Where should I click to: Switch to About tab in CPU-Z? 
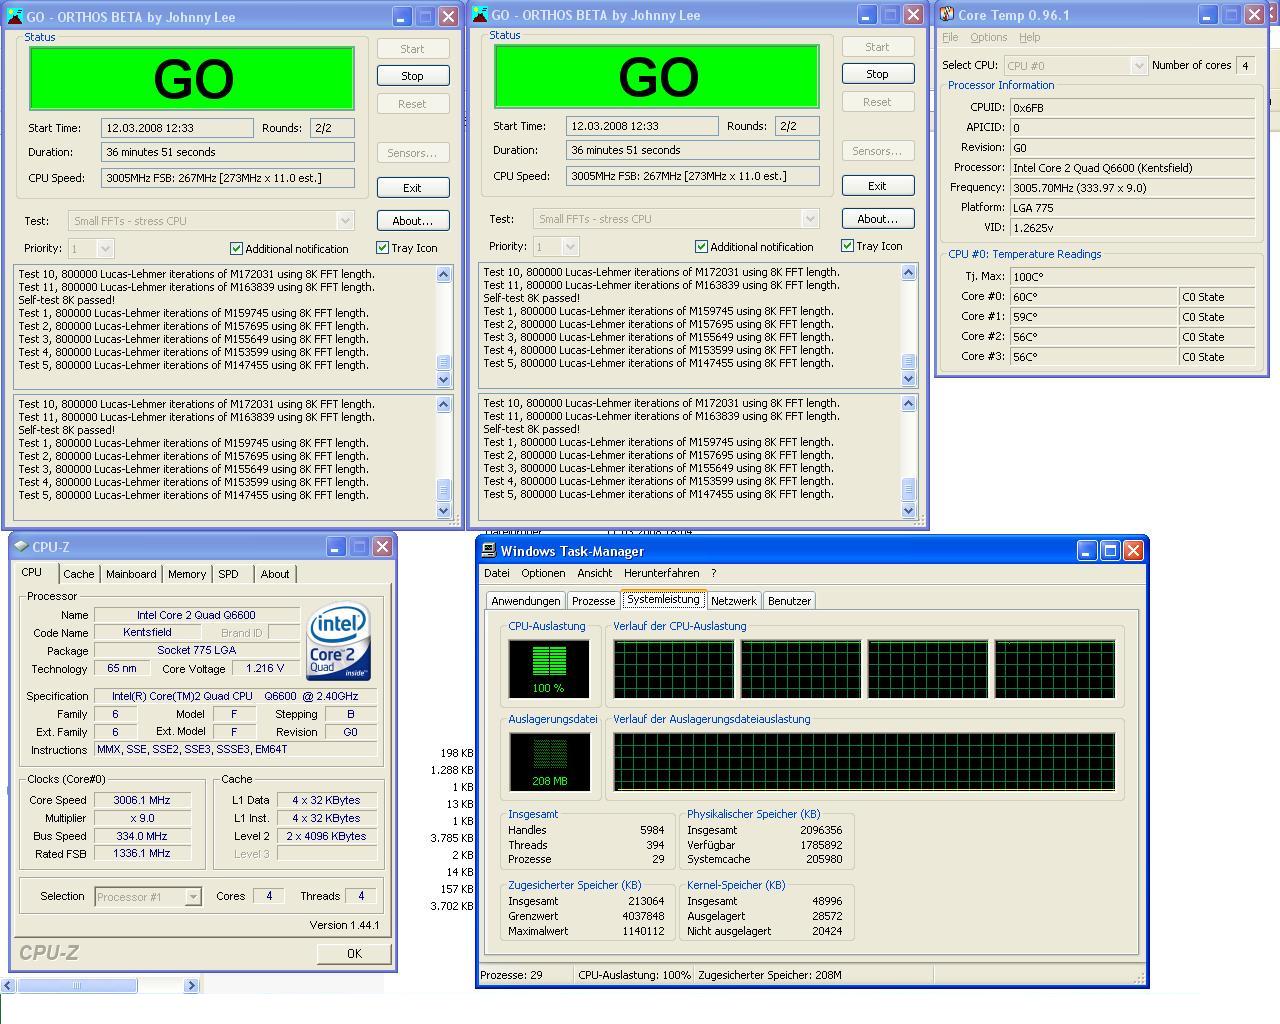coord(275,574)
